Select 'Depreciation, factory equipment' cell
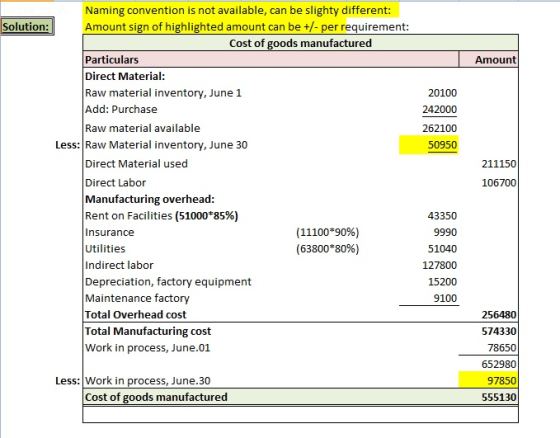The image size is (560, 438). (x=168, y=282)
